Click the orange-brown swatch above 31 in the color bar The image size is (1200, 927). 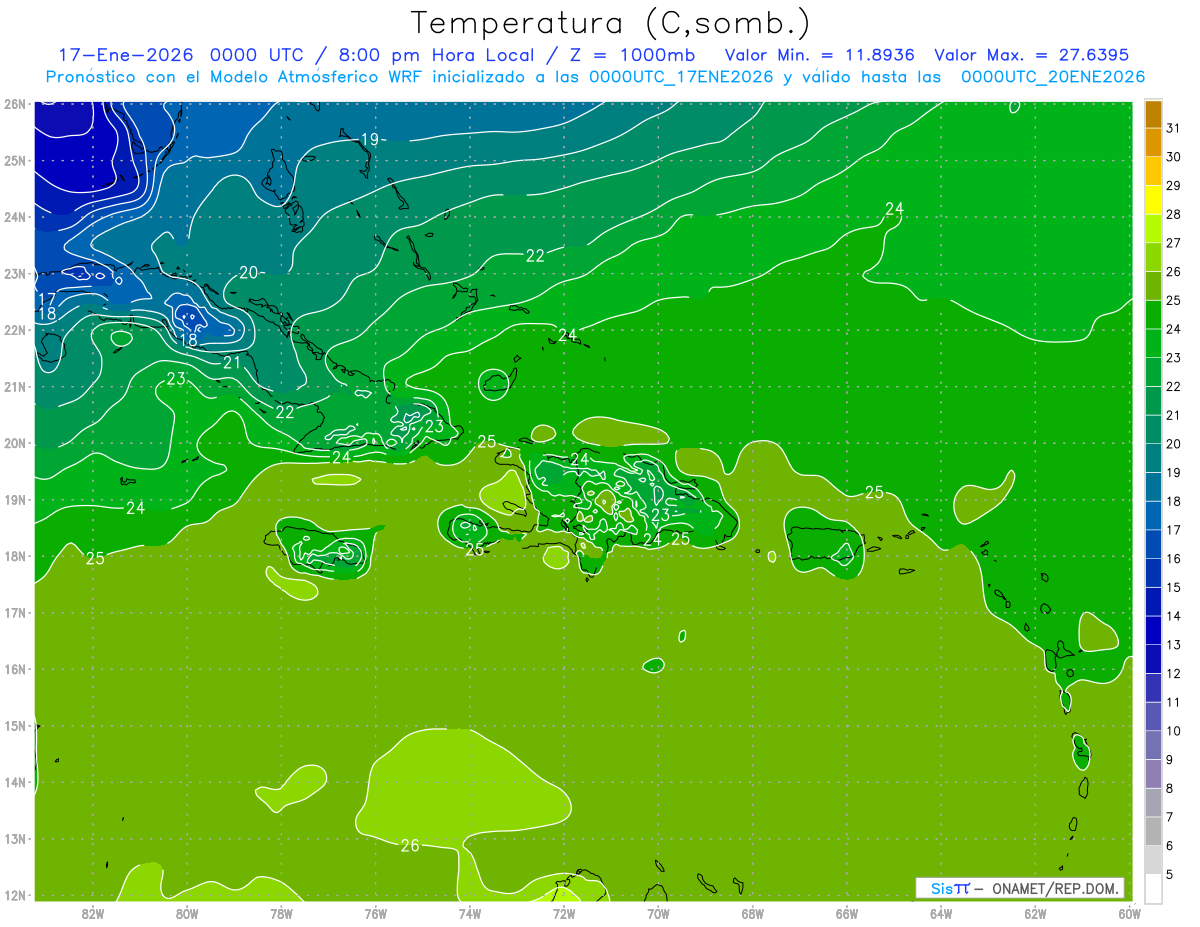pos(1153,114)
